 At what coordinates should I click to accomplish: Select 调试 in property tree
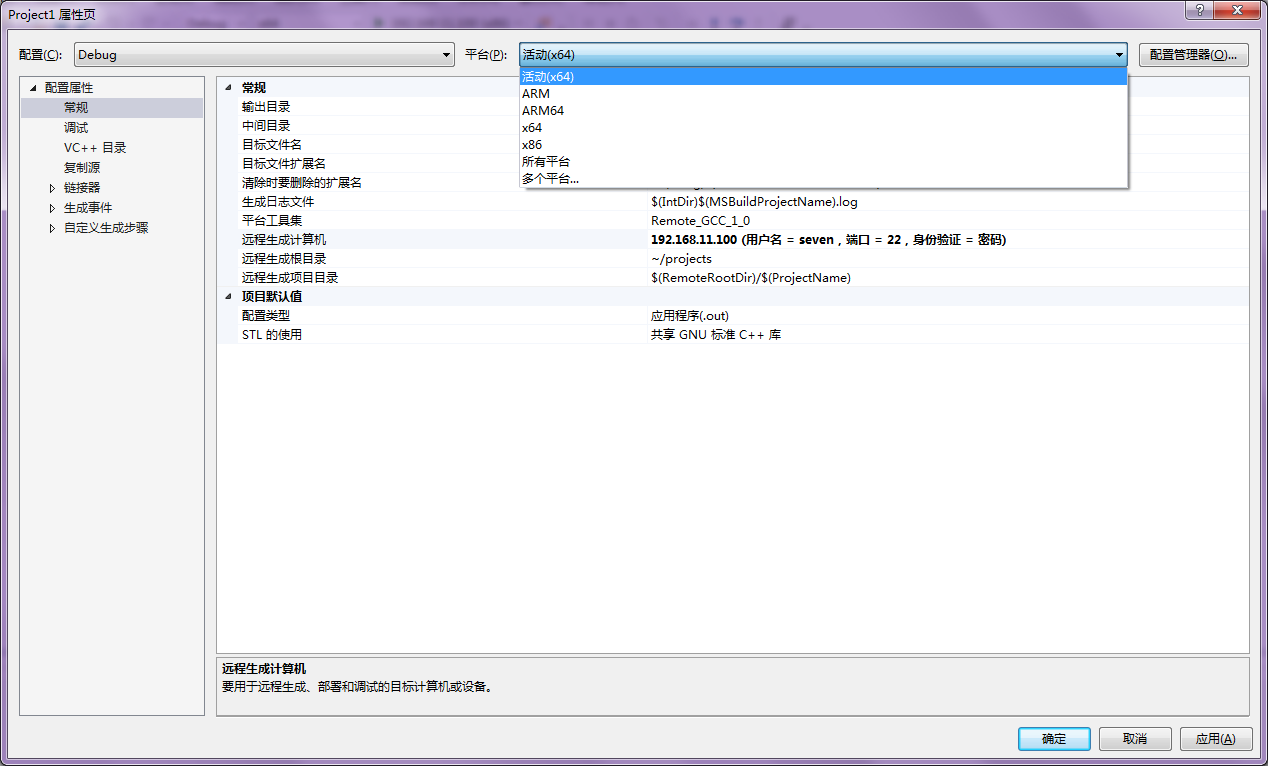coord(76,128)
